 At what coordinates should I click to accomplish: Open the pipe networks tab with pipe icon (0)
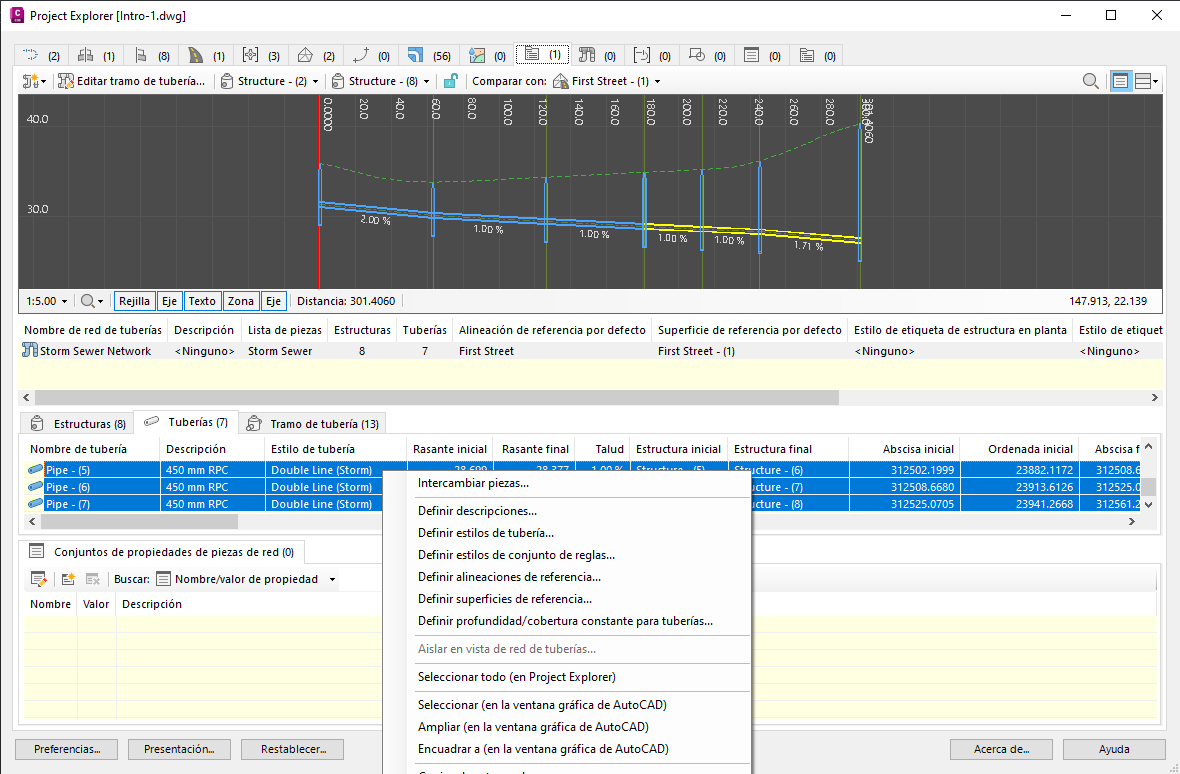pyautogui.click(x=597, y=55)
